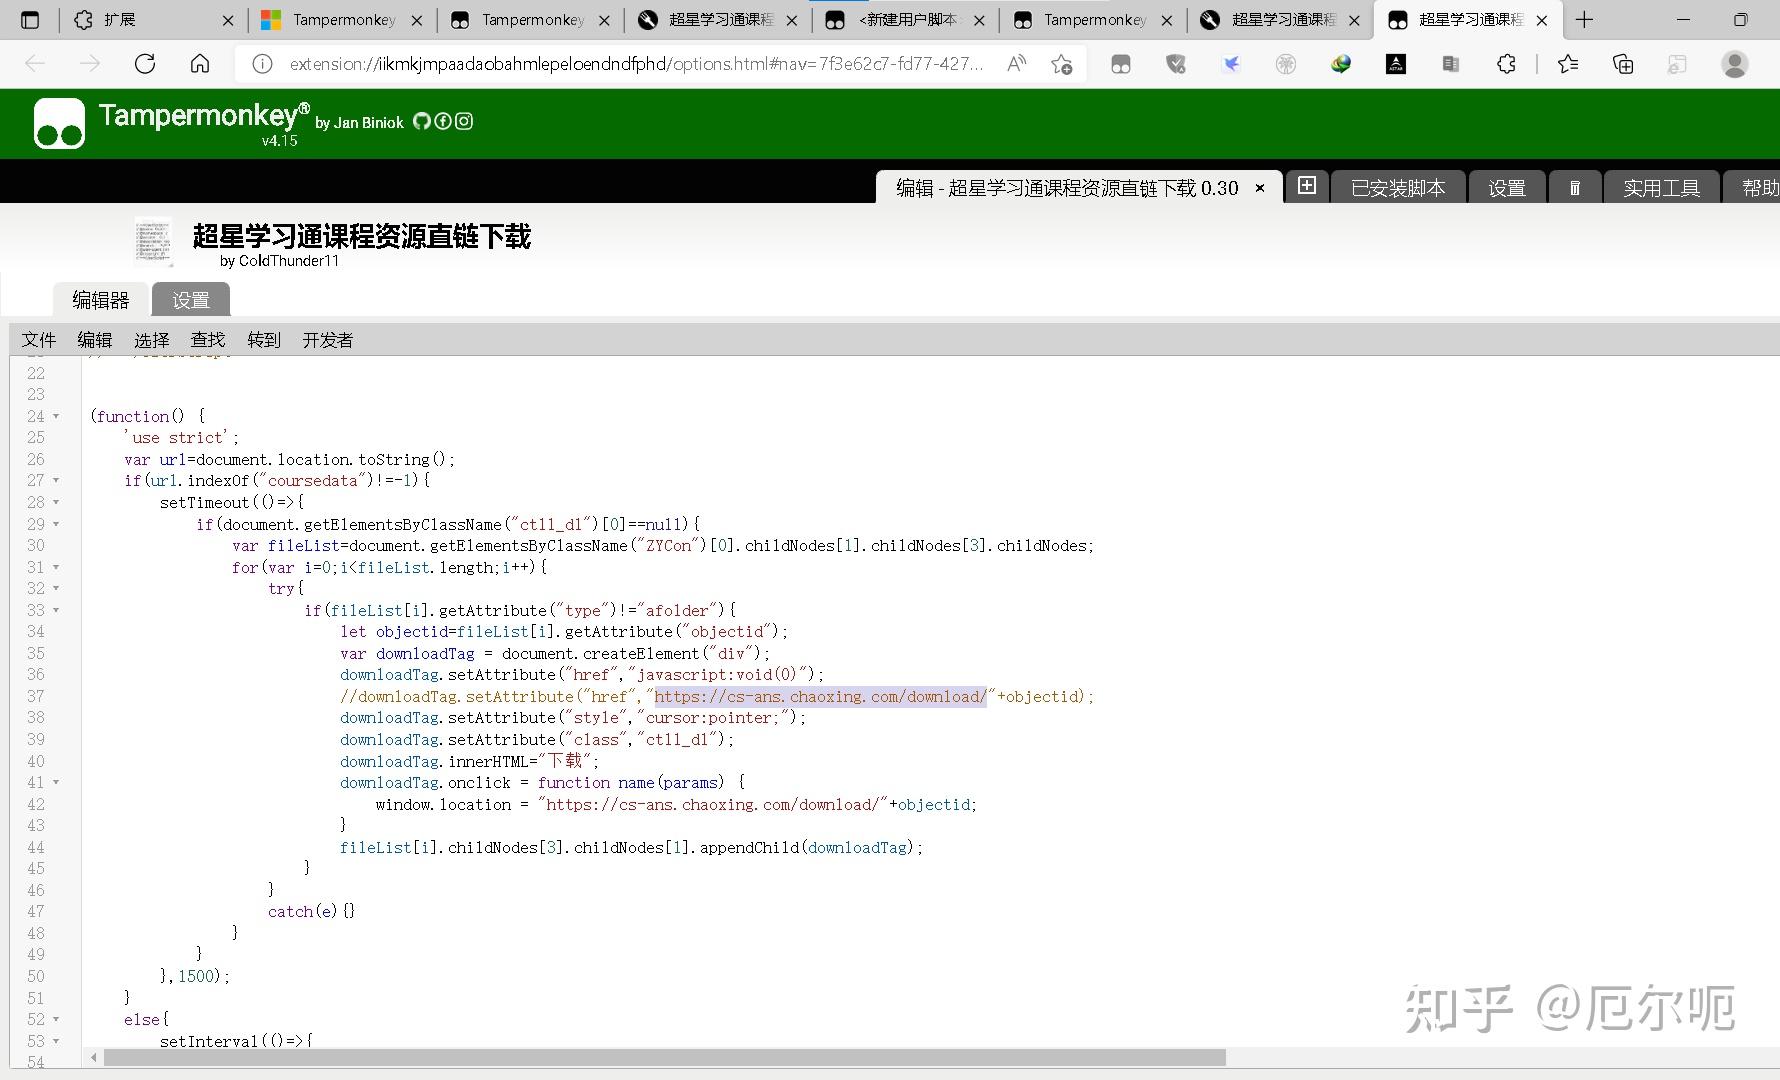Open the 实用工具 tab
The image size is (1780, 1080).
pos(1661,188)
